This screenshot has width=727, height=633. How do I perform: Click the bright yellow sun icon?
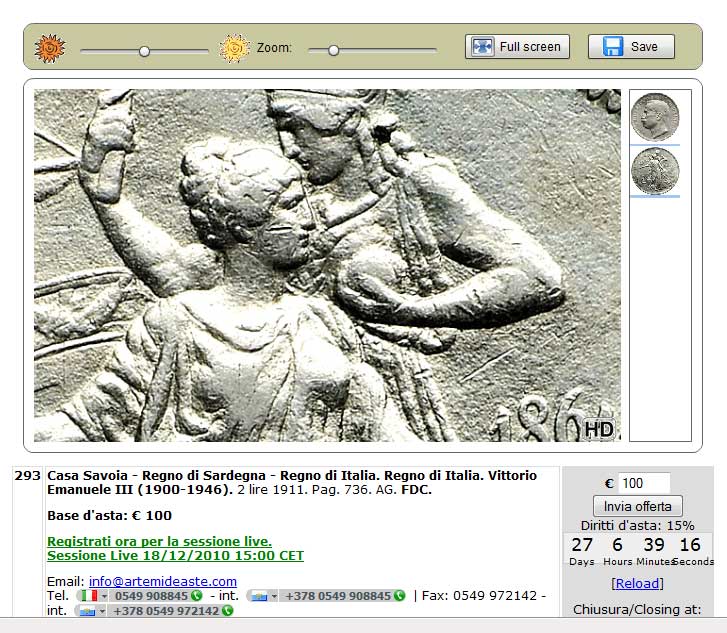pyautogui.click(x=235, y=48)
